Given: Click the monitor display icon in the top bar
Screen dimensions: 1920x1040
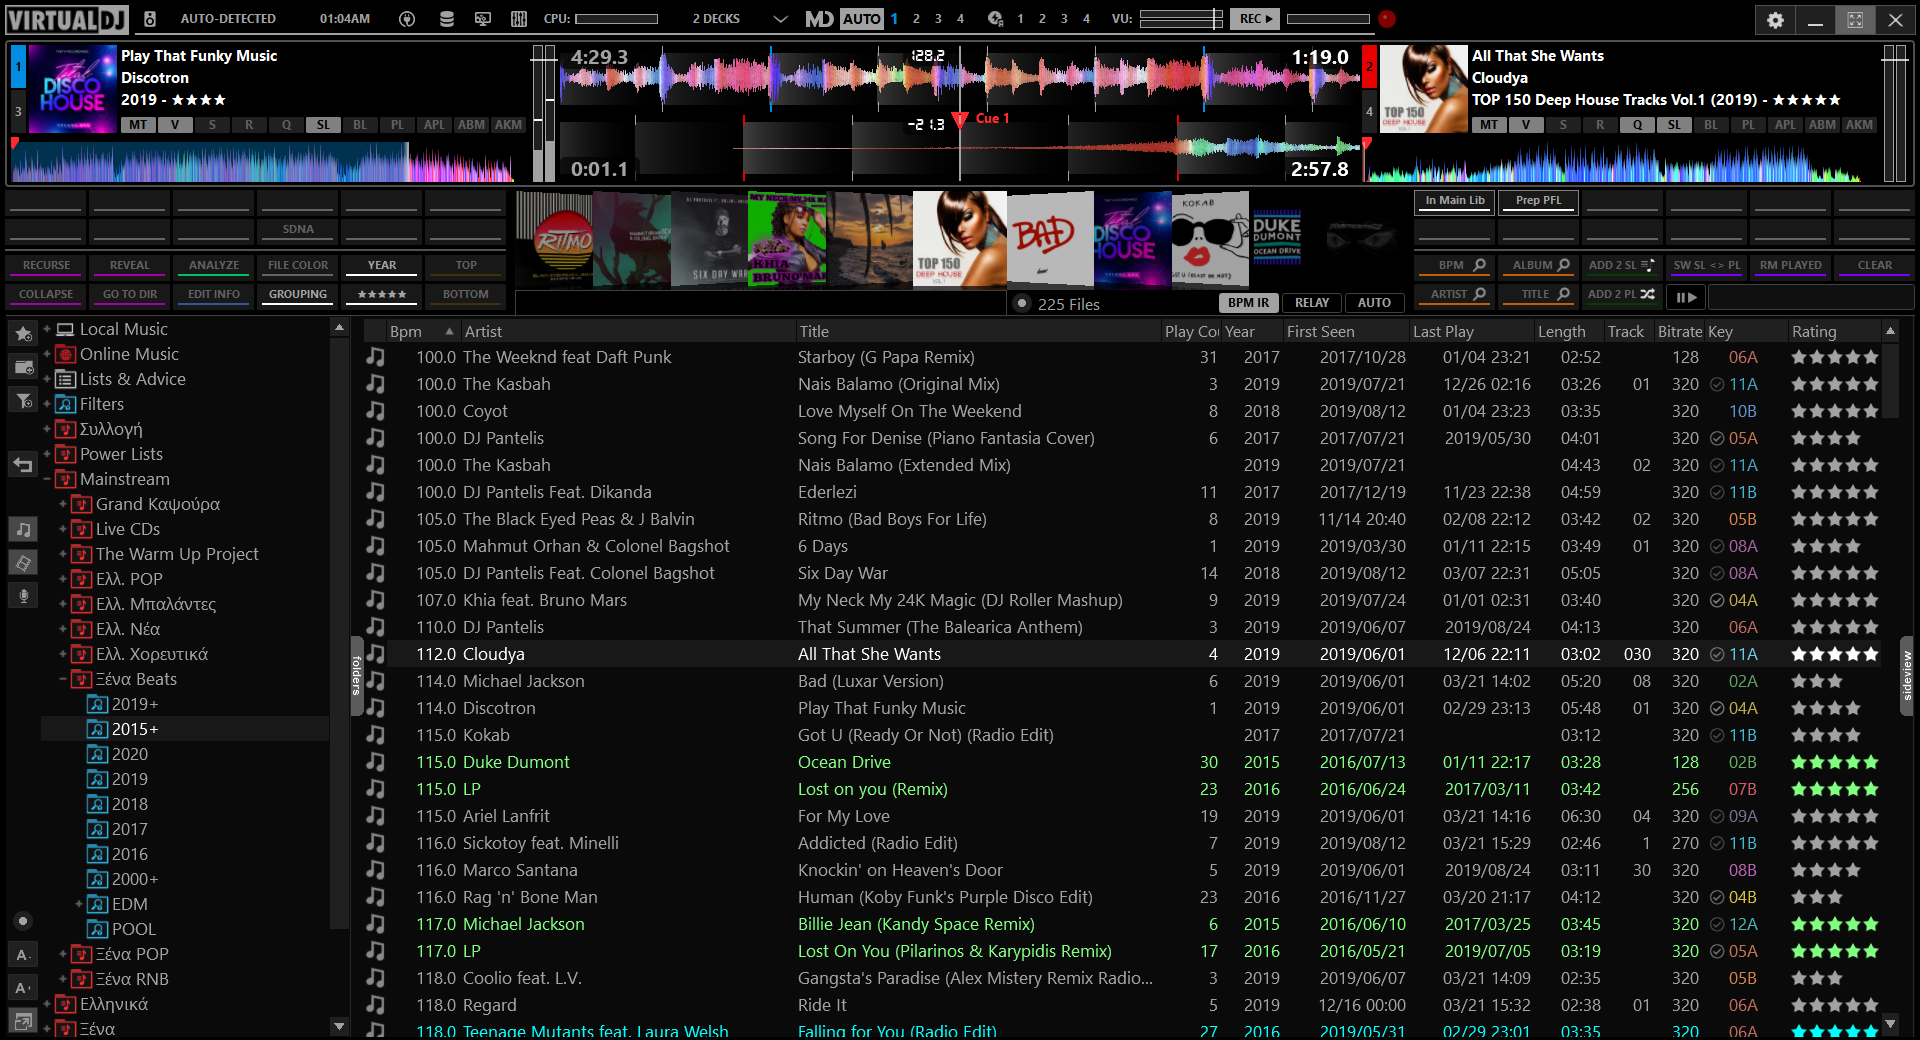Looking at the screenshot, I should click(x=483, y=18).
